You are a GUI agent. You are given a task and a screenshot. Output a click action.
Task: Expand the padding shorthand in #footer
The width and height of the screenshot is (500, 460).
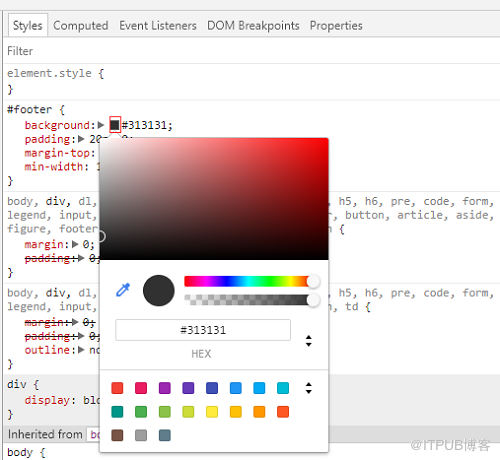81,139
